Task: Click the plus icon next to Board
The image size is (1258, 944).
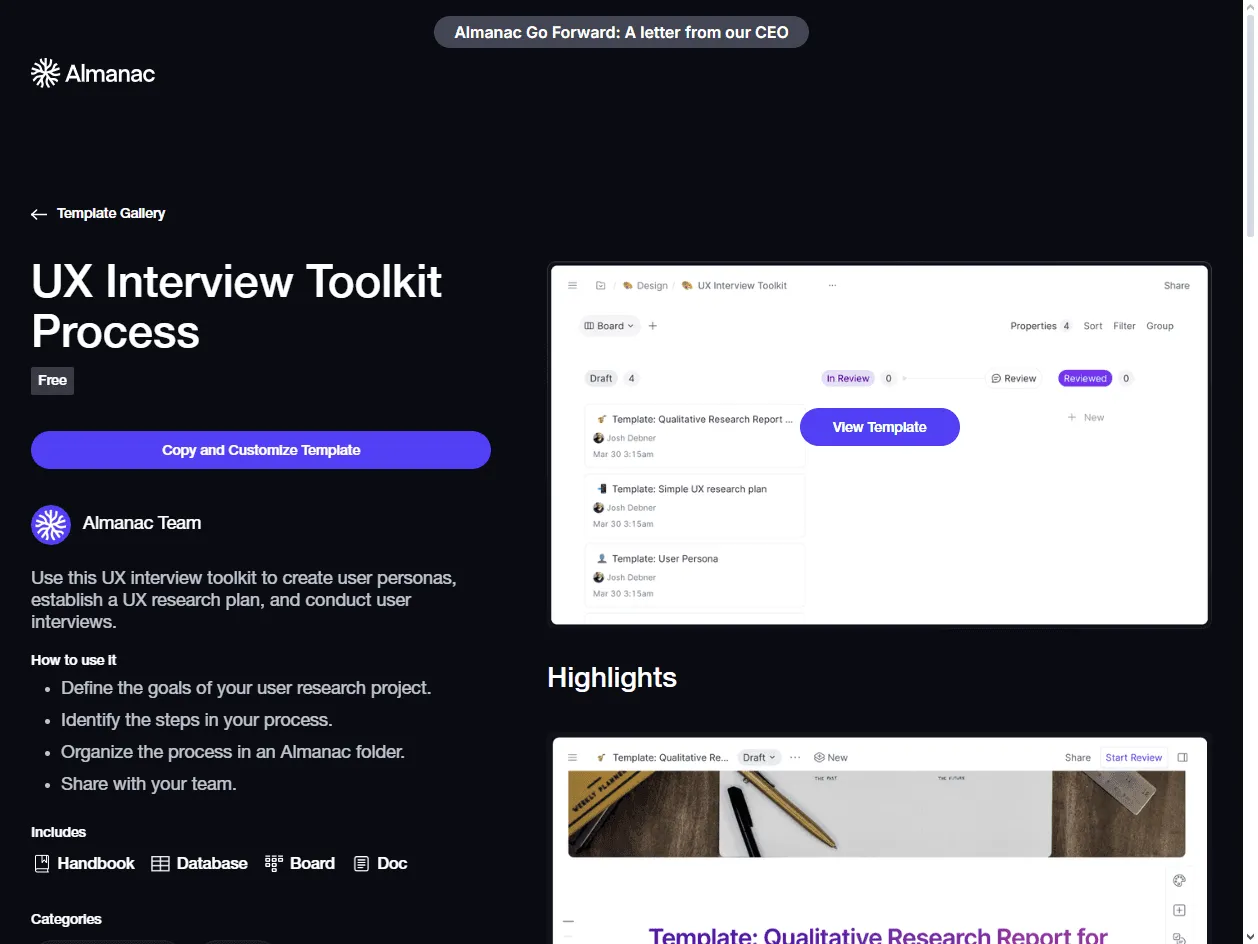Action: [x=653, y=326]
